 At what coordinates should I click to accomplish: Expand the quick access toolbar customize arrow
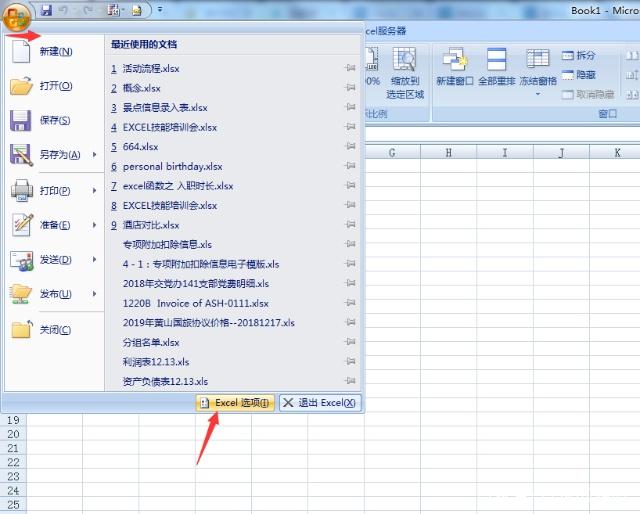(x=160, y=9)
